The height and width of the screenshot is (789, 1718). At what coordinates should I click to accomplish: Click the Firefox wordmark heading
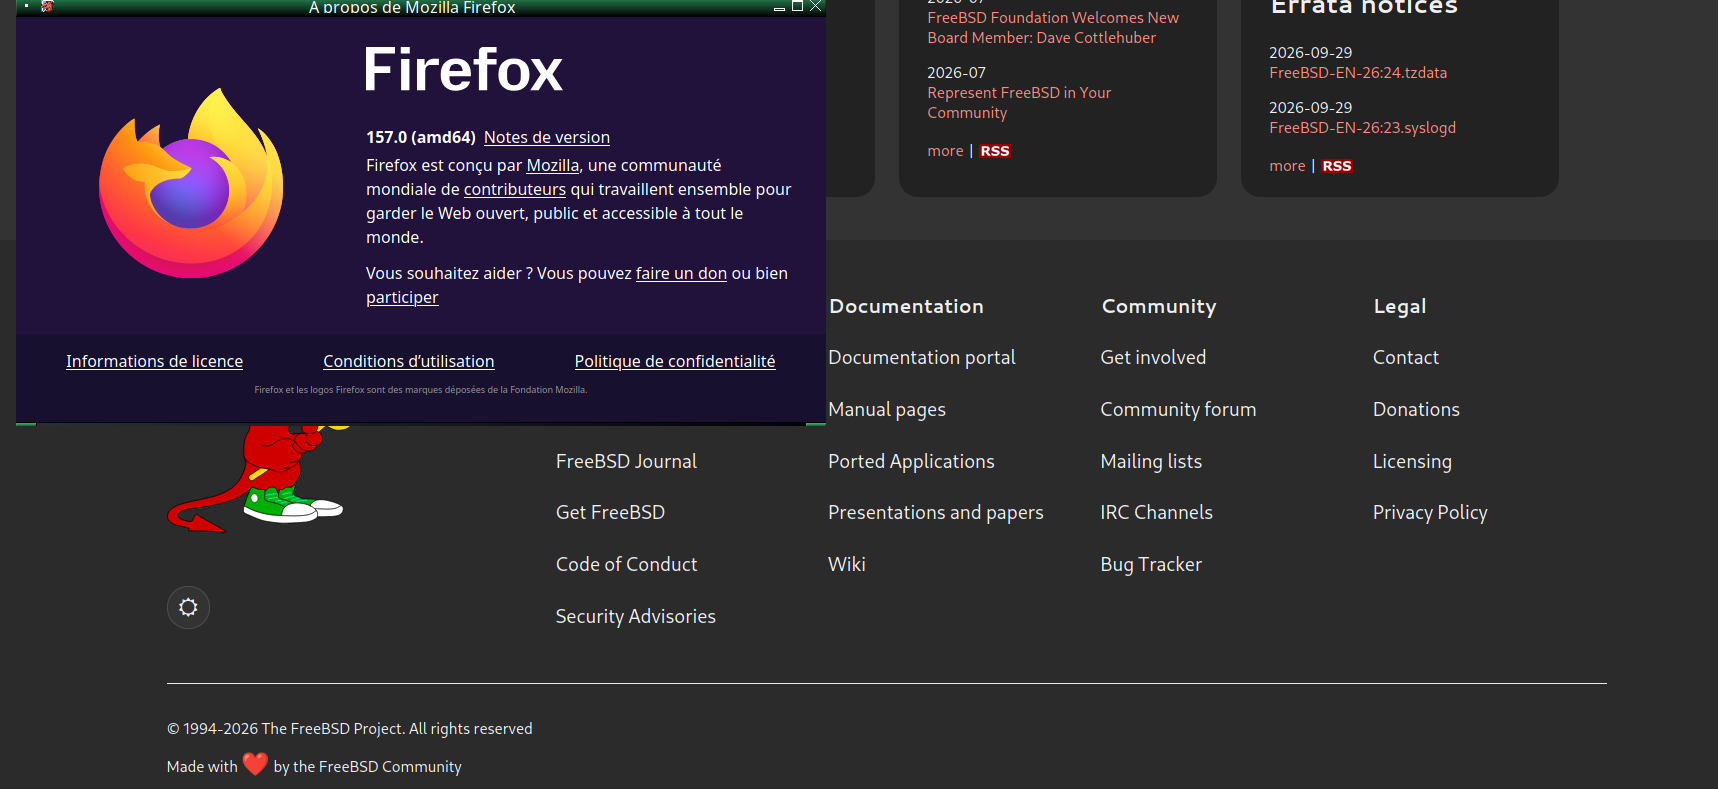(463, 69)
